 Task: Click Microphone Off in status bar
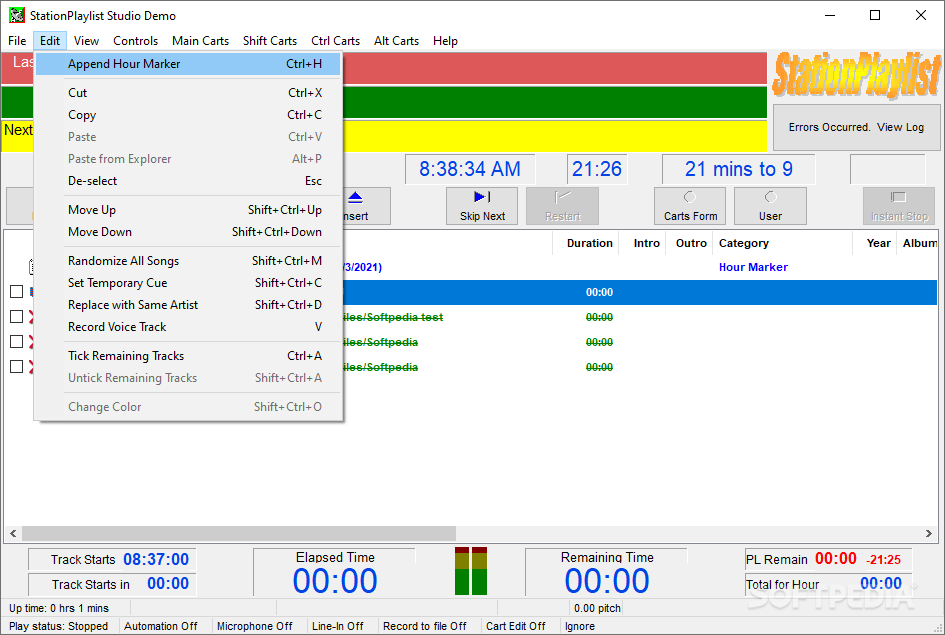coord(254,626)
